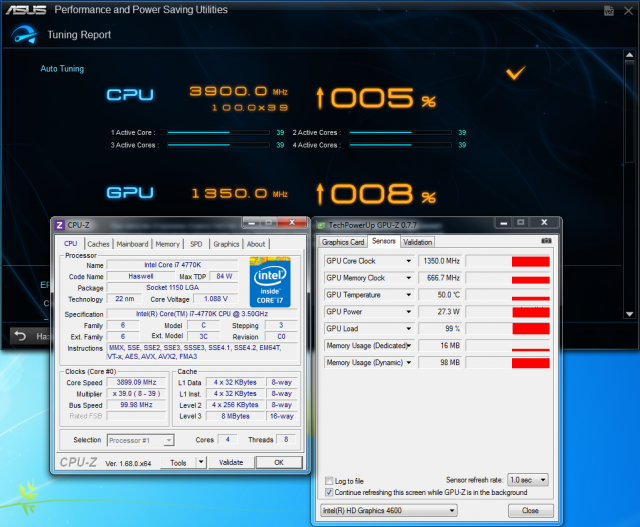640x527 pixels.
Task: Select the CPU tab in CPU-Z
Action: [x=71, y=243]
